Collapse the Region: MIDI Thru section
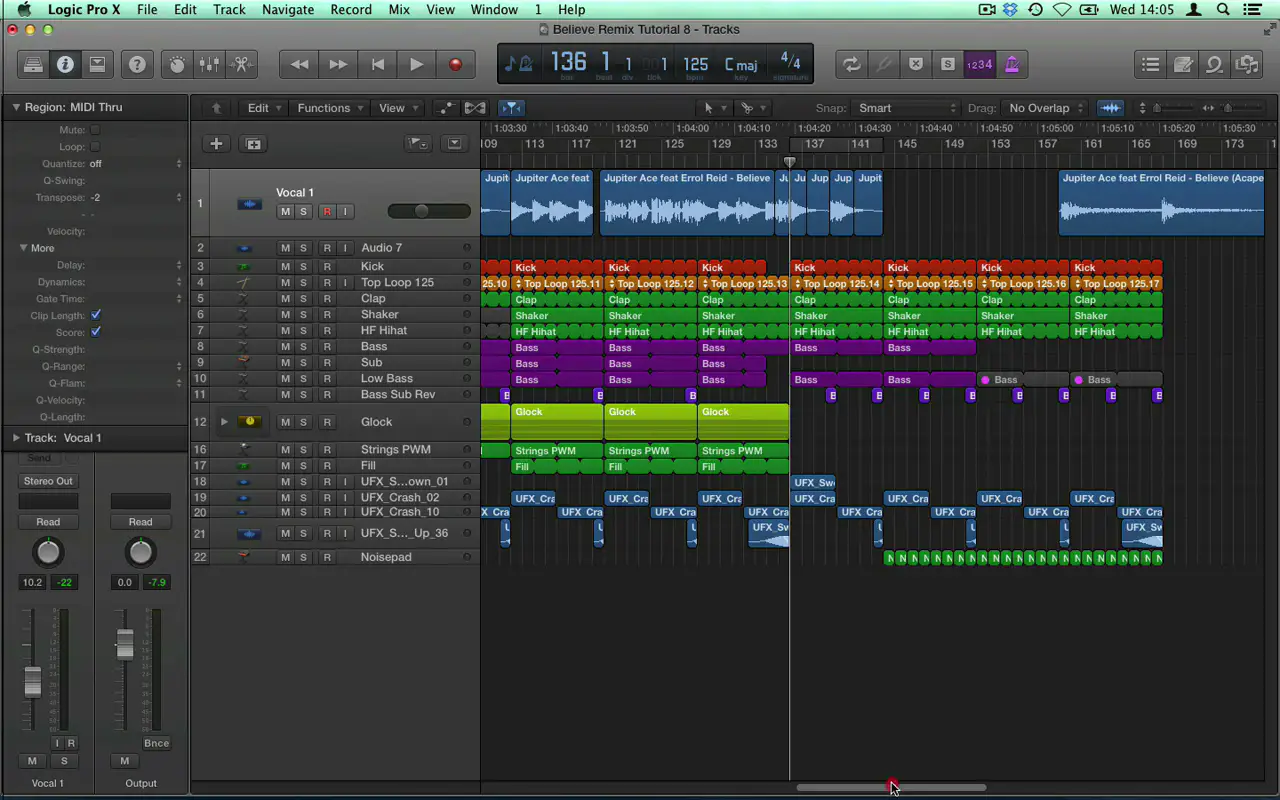Screen dimensions: 1280x800 (16, 107)
